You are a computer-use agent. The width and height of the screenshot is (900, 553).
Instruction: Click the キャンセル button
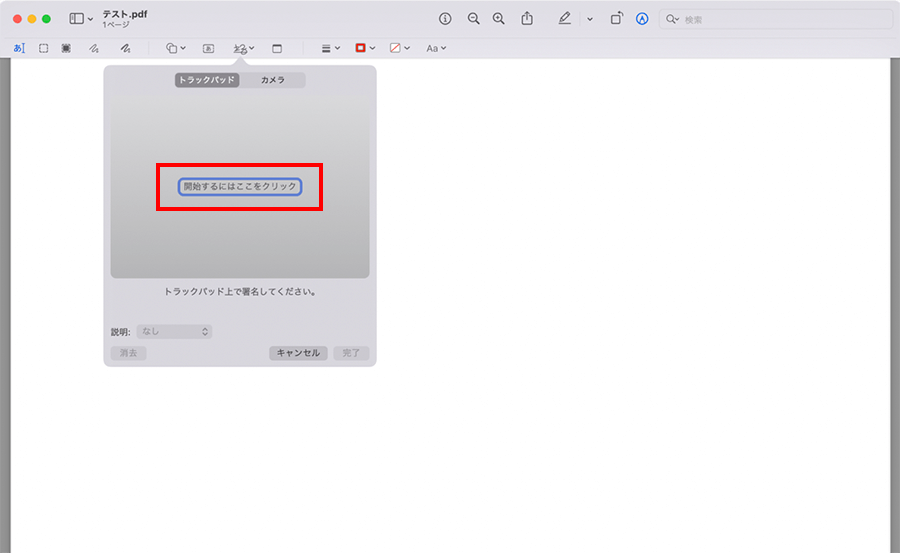click(298, 353)
